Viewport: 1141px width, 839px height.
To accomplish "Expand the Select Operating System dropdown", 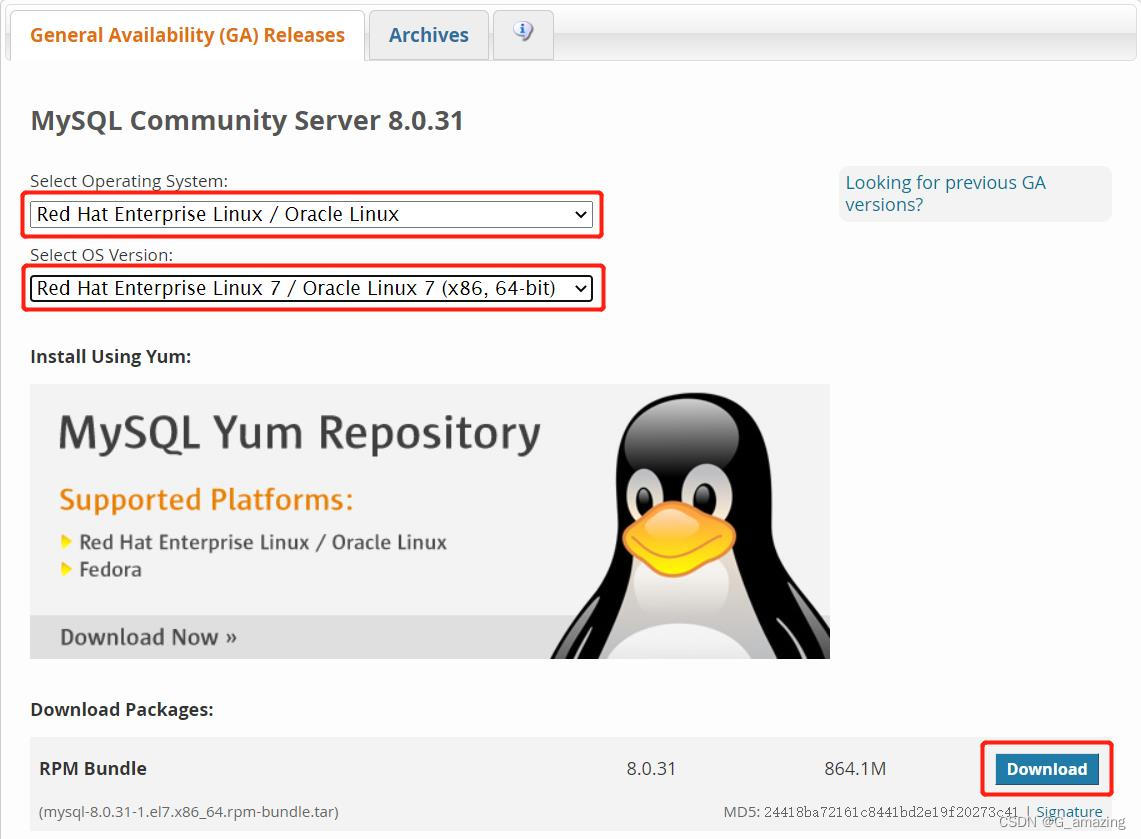I will coord(311,214).
